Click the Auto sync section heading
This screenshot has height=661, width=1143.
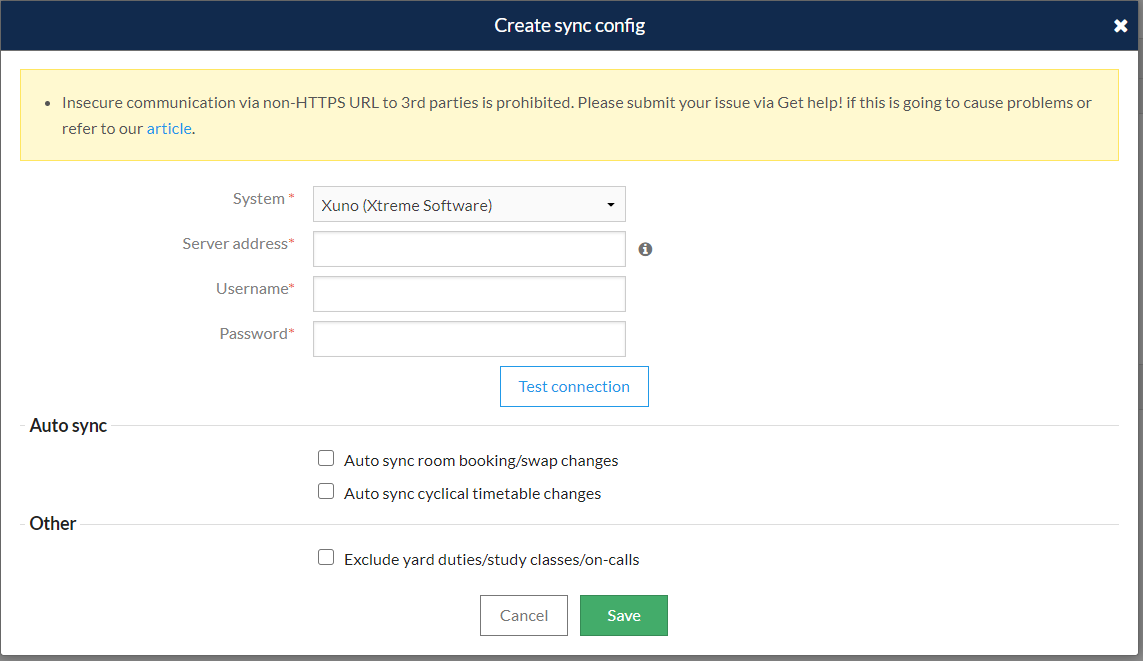(x=68, y=426)
